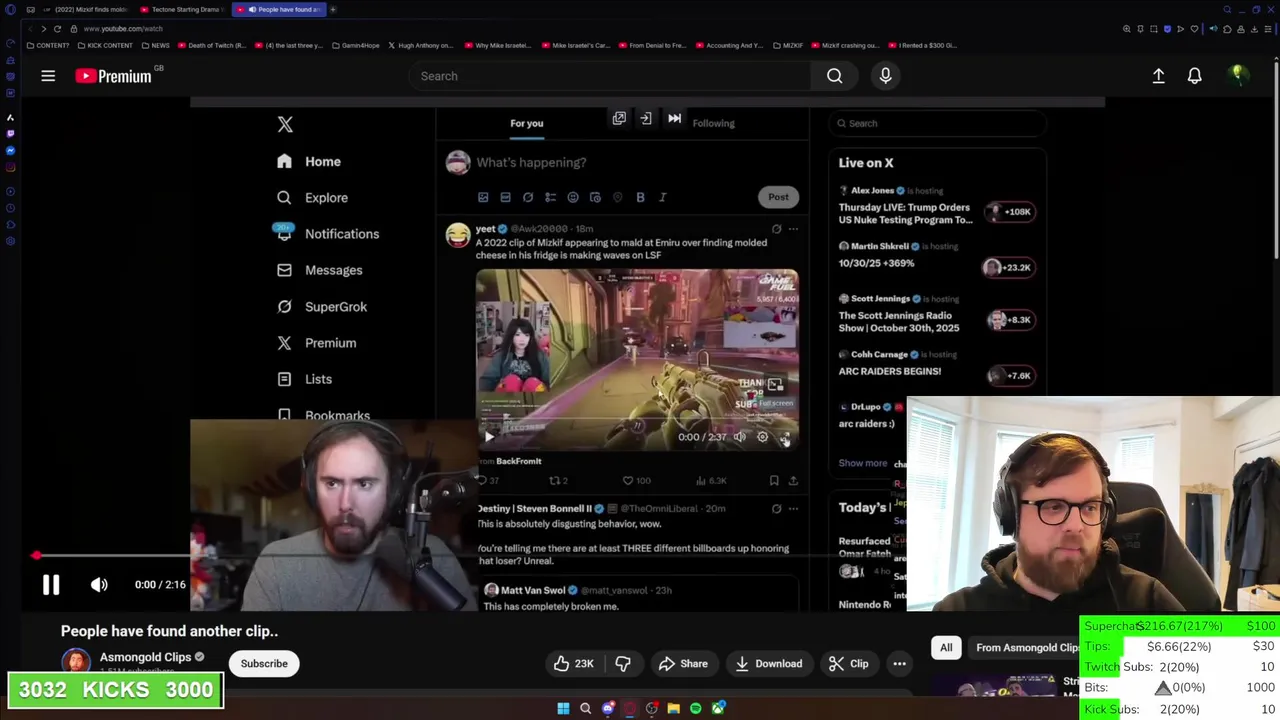Screen dimensions: 1280x720
Task: Switch to Tectone Starting Drama browser tab
Action: click(x=183, y=9)
